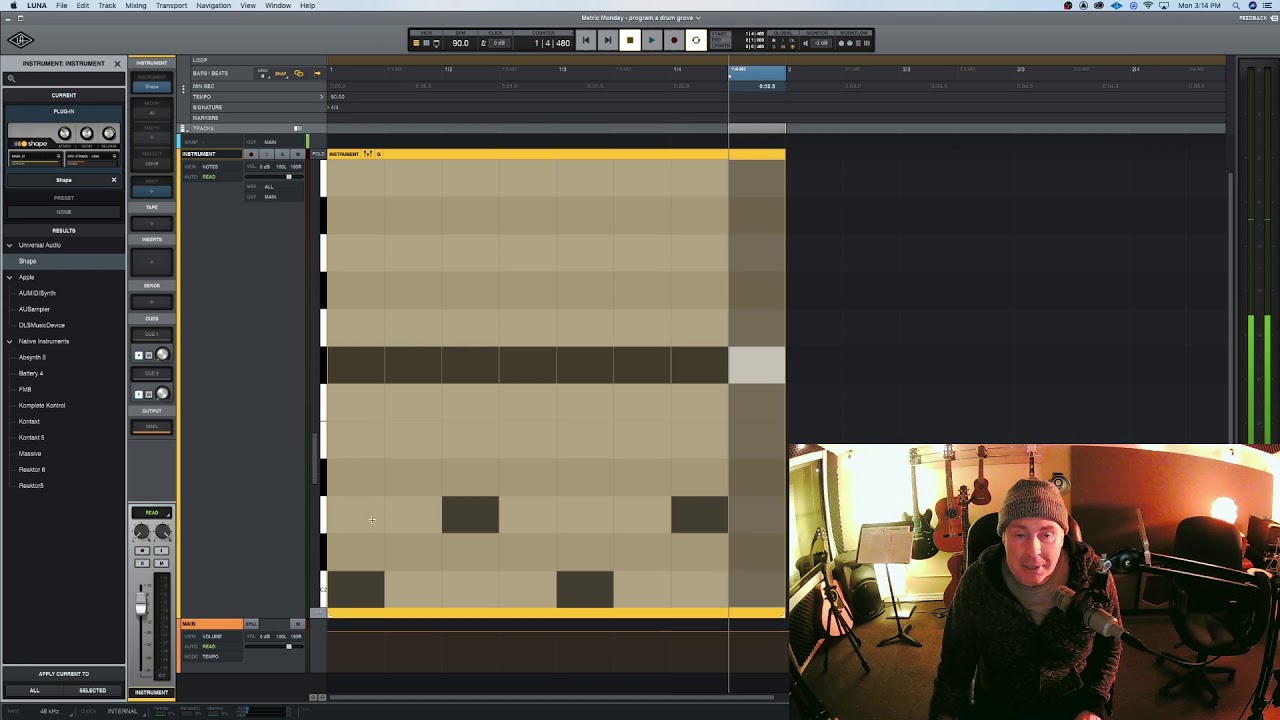
Task: Click the link icon next to Snap
Action: click(298, 73)
